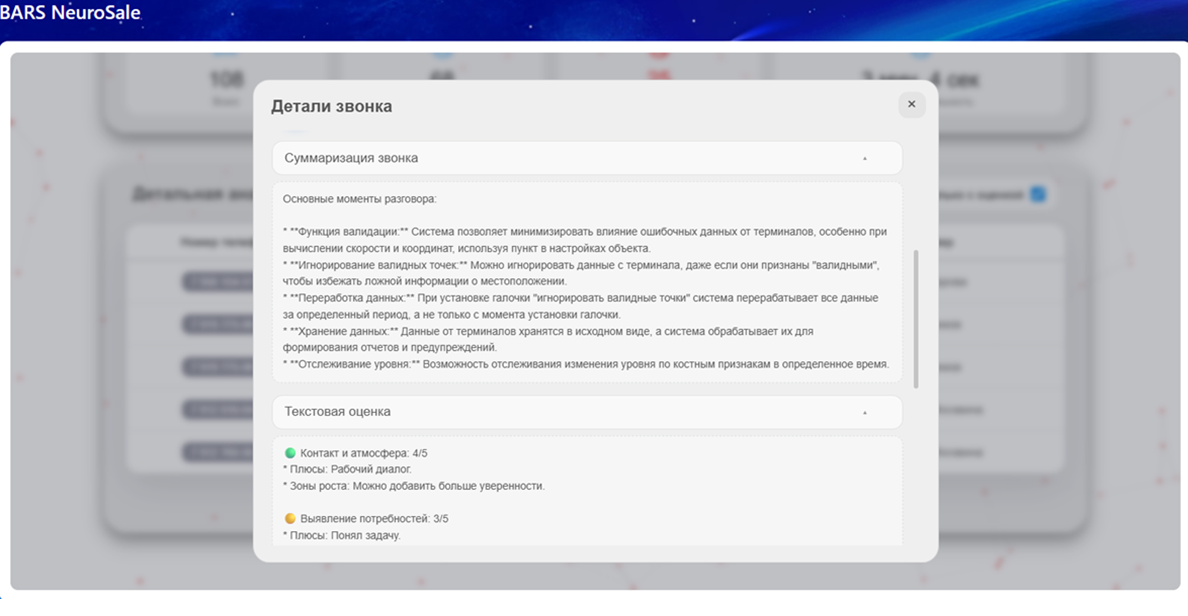Screen dimensions: 1188x616
Task: Click the Выявление потребностей: 3/5 score
Action: click(x=374, y=519)
